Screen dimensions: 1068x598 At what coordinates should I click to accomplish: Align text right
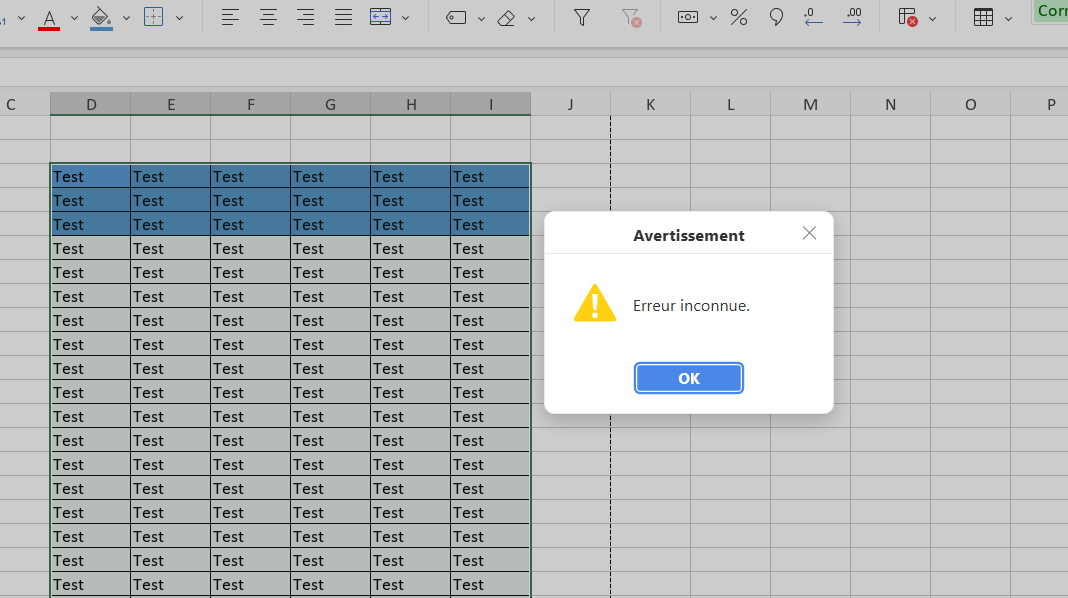click(x=306, y=18)
